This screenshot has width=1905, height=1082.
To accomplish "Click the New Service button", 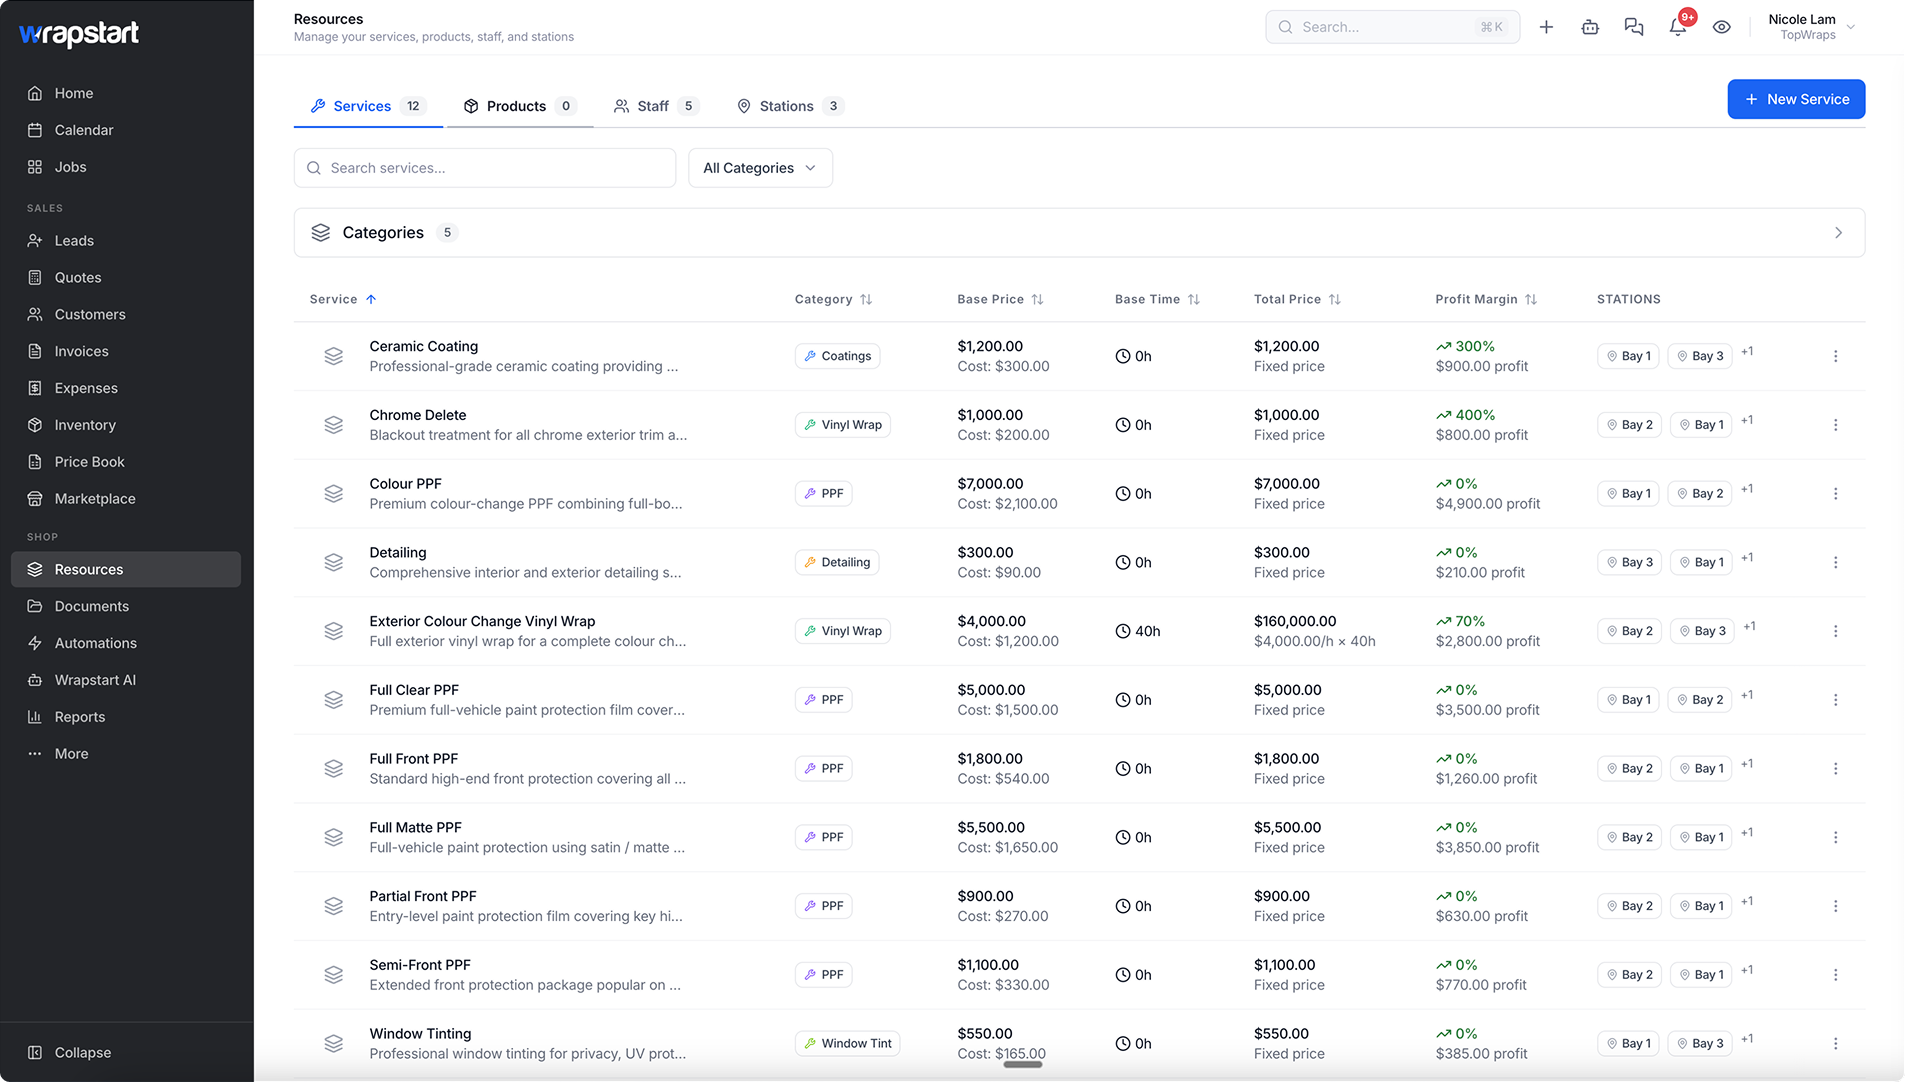I will [x=1796, y=99].
